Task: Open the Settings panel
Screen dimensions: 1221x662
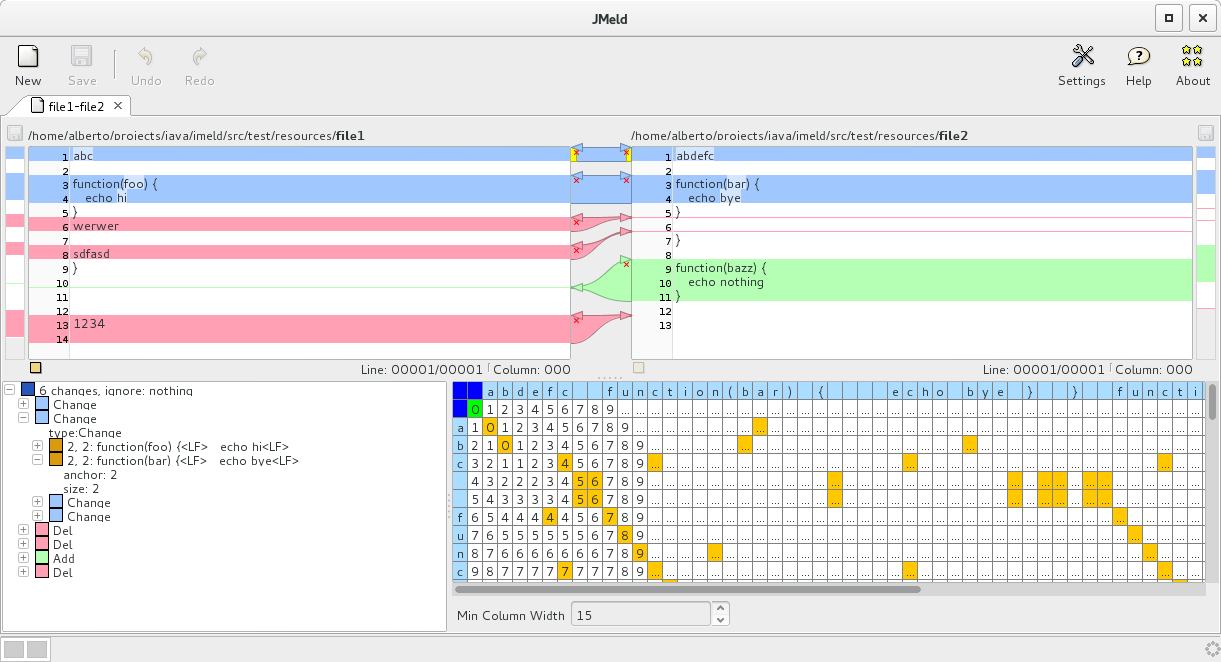Action: click(1082, 66)
